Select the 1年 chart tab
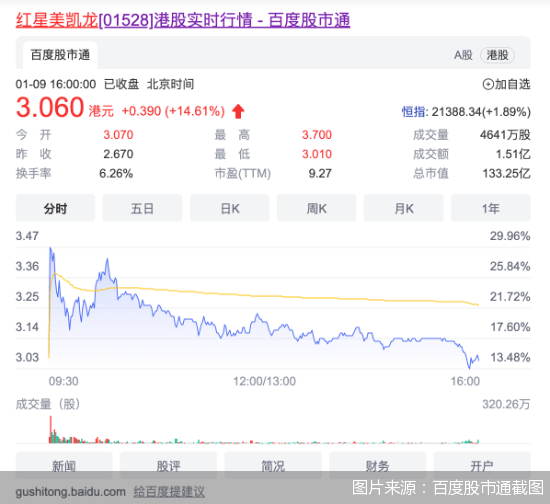 tap(491, 208)
